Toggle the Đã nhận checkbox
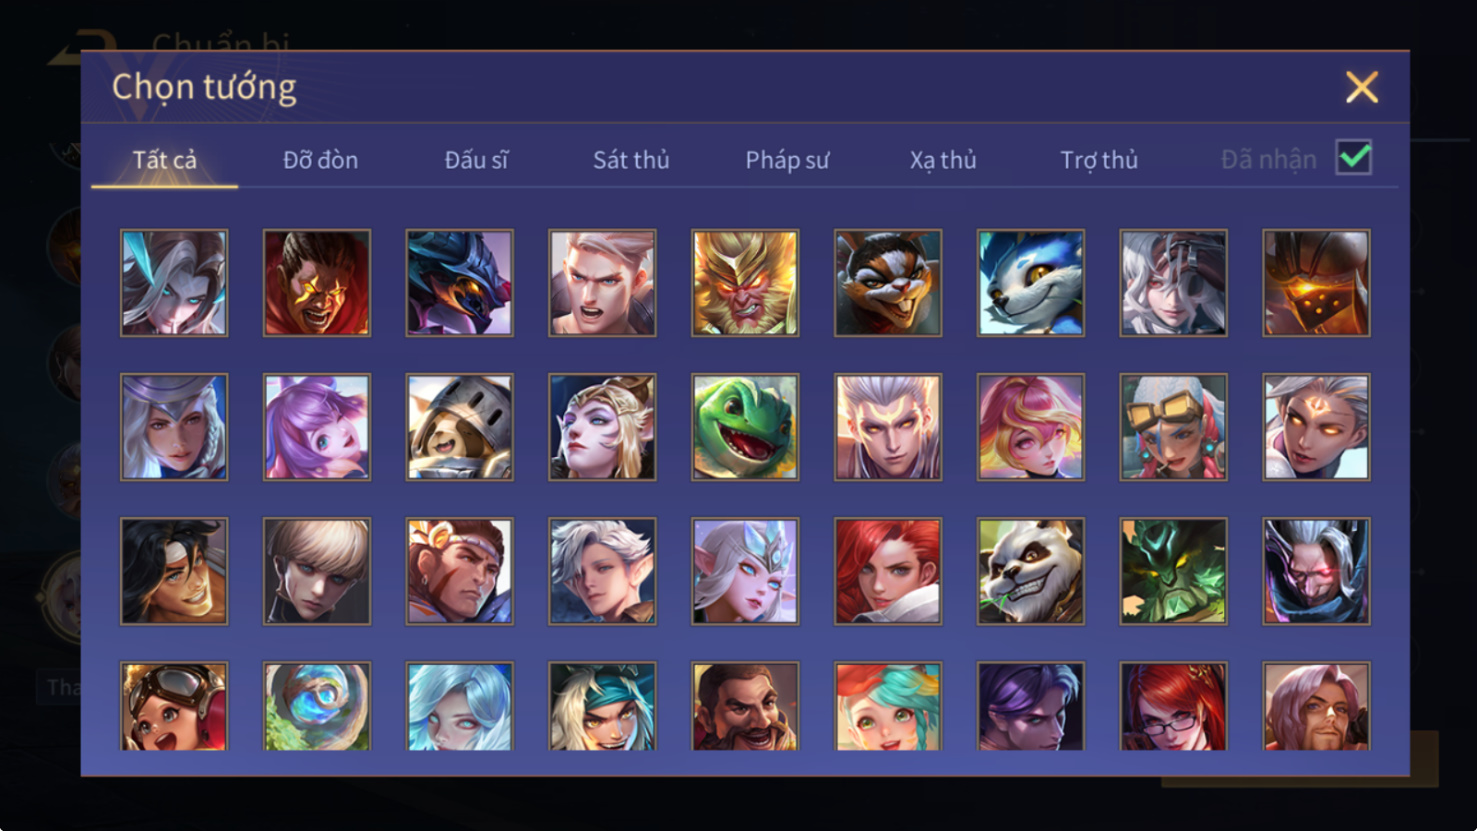The image size is (1477, 831). coord(1354,158)
